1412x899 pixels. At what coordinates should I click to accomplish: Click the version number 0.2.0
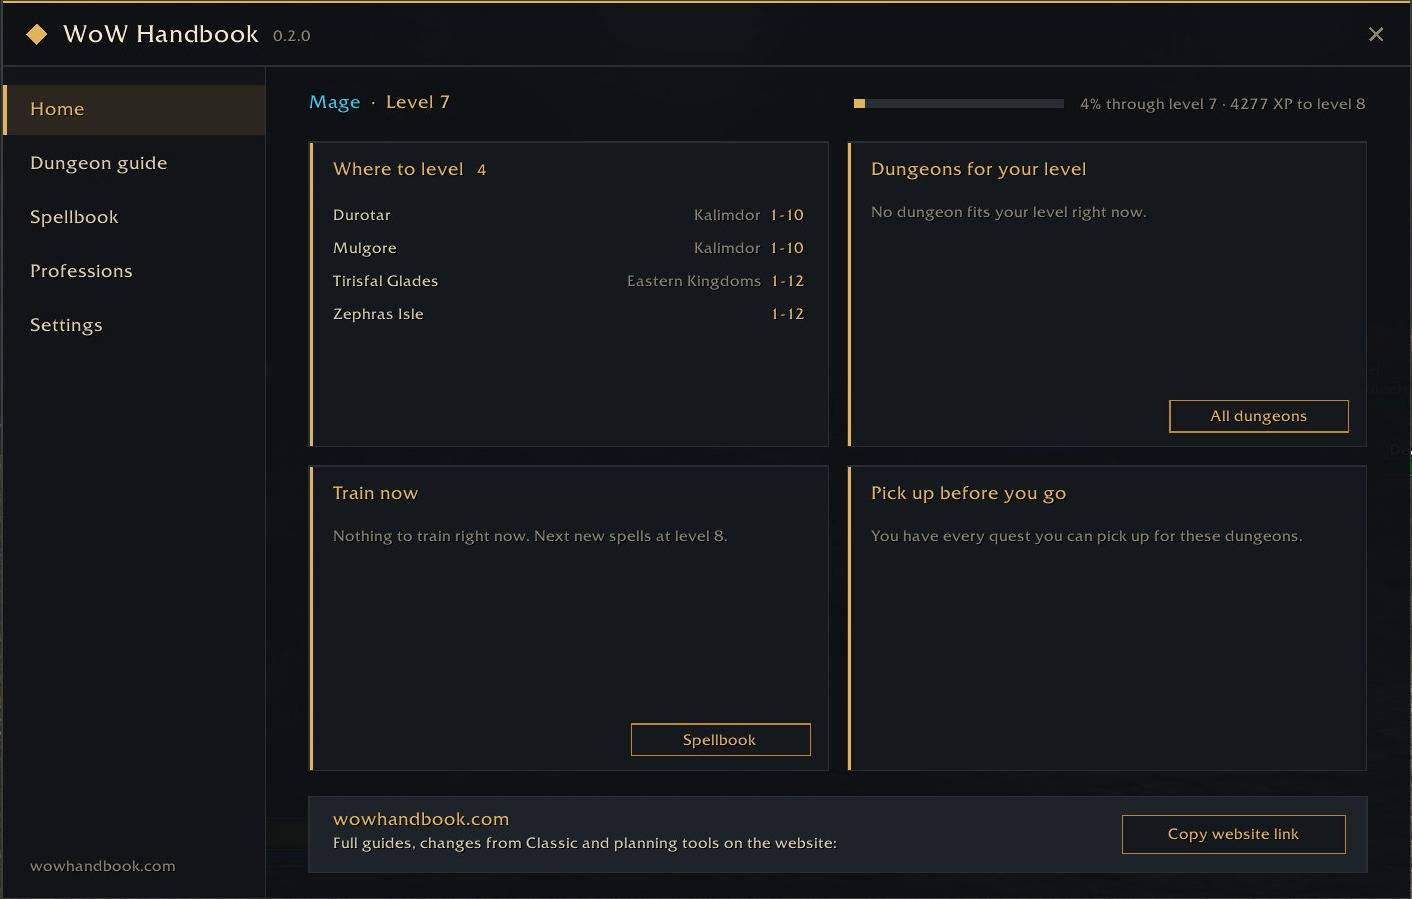tap(292, 36)
